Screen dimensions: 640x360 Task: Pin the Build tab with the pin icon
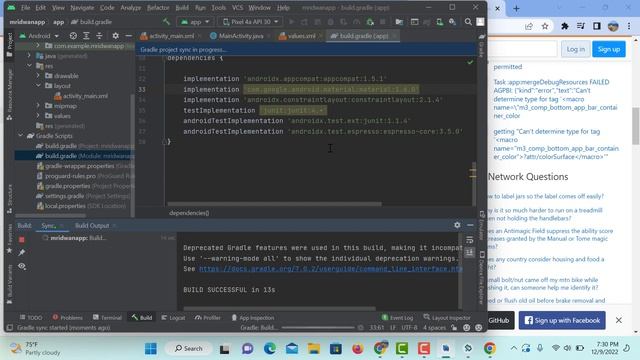(x=22, y=253)
